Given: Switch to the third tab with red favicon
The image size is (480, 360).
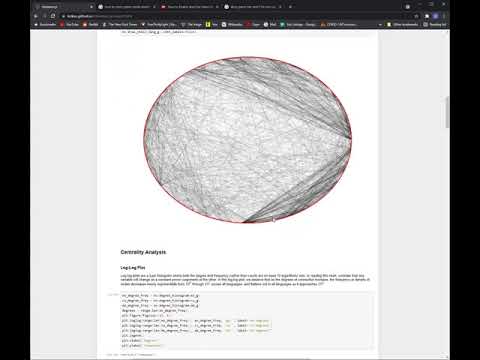Looking at the screenshot, I should point(189,7).
